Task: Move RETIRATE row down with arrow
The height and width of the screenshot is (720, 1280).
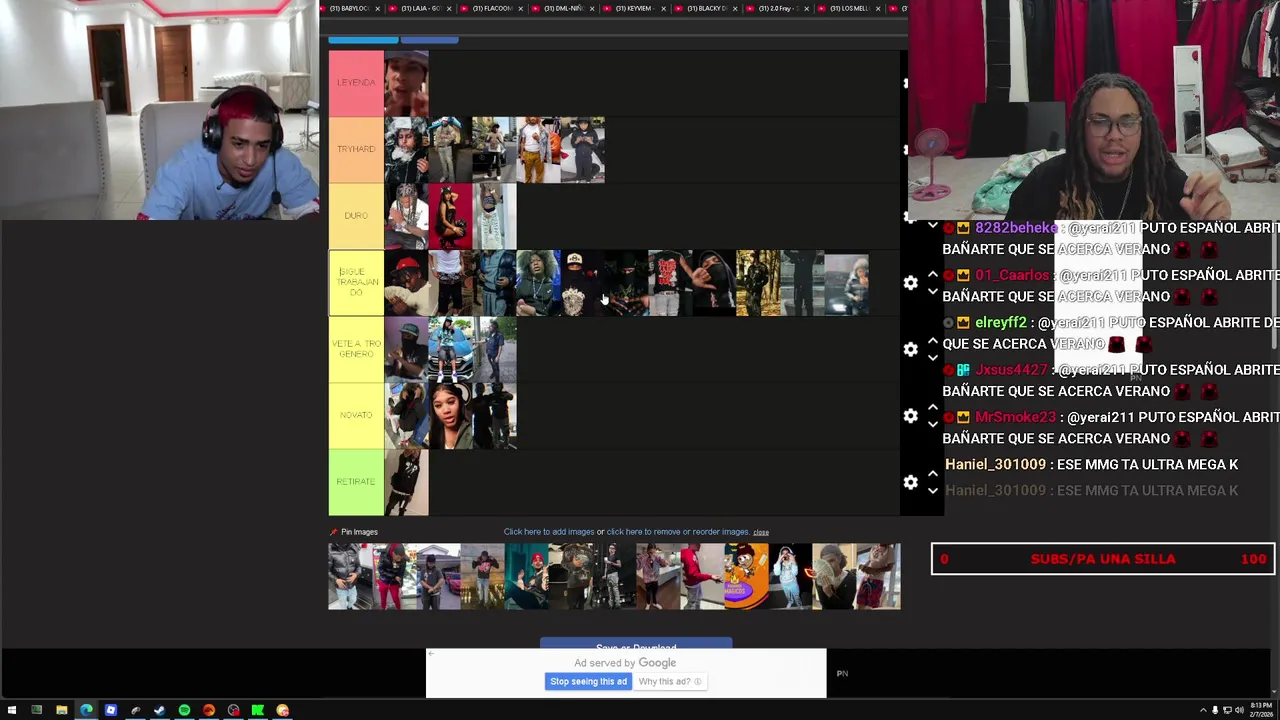Action: pos(933,491)
